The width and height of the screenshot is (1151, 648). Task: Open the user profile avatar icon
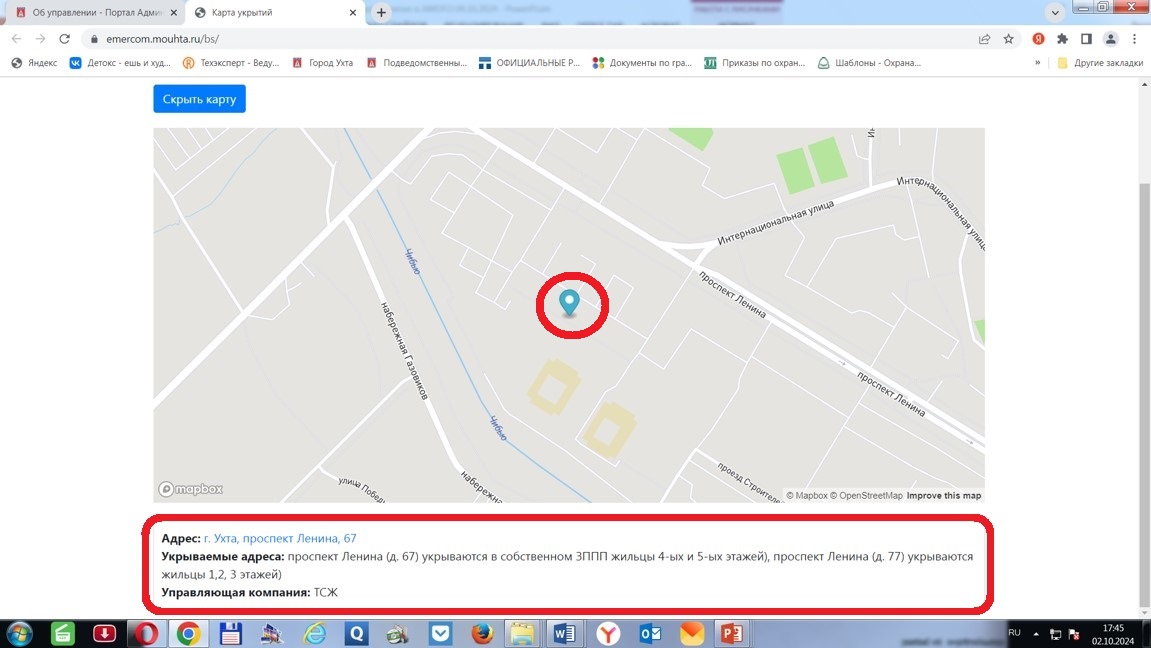[1111, 39]
